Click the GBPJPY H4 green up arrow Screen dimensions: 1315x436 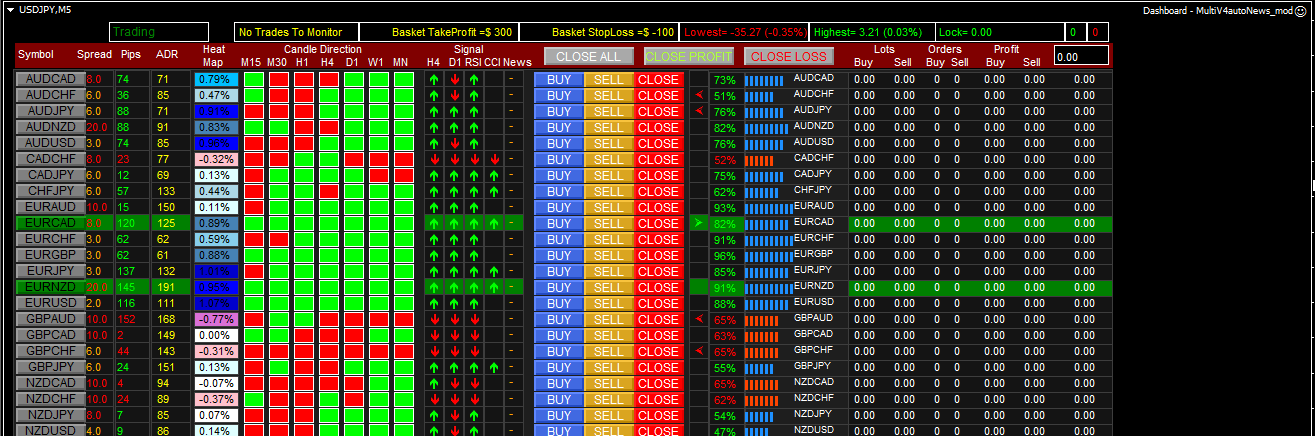(x=433, y=367)
